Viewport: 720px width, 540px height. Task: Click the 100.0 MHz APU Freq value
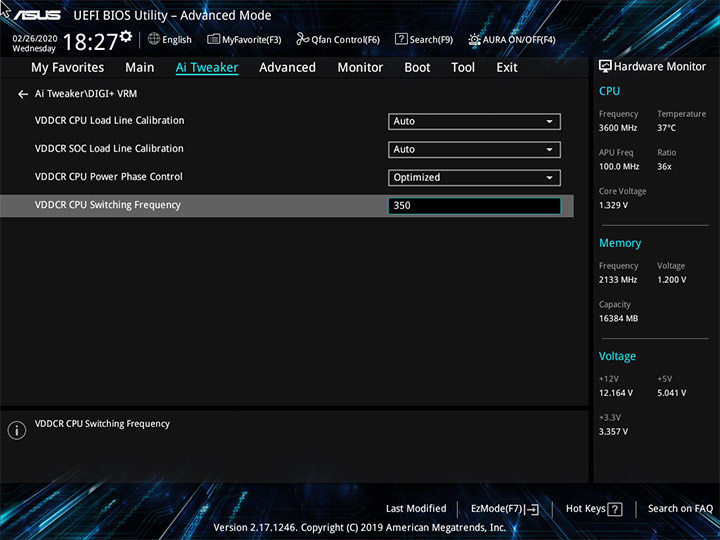619,166
